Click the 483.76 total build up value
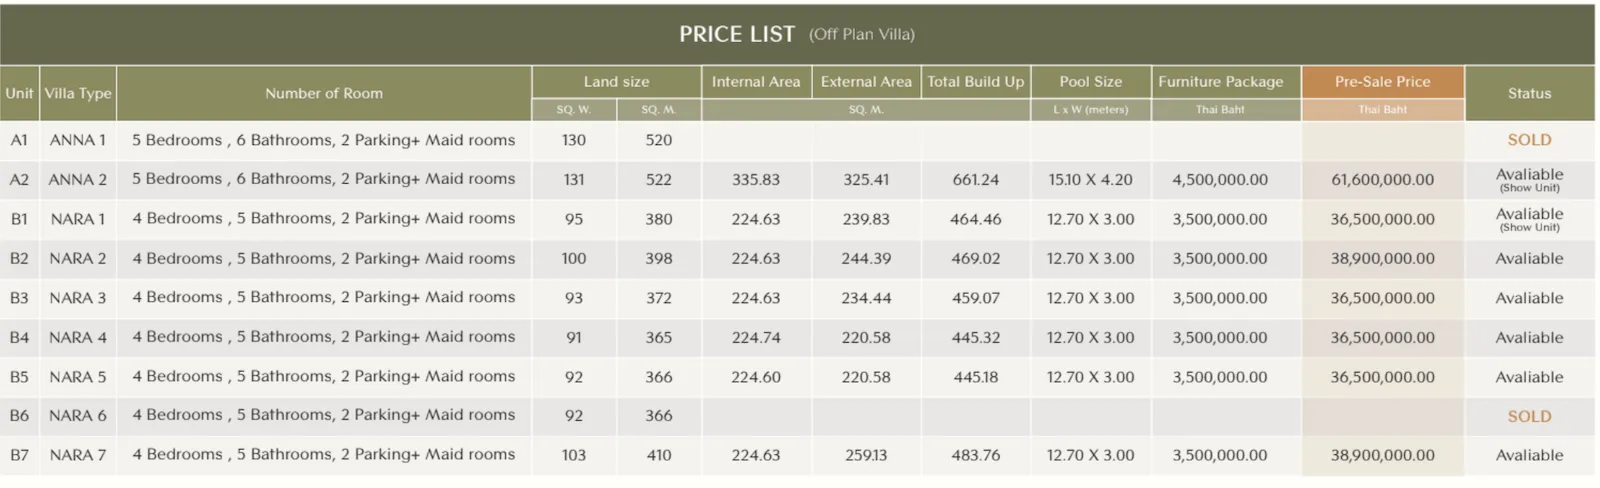The width and height of the screenshot is (1600, 488). pos(975,455)
